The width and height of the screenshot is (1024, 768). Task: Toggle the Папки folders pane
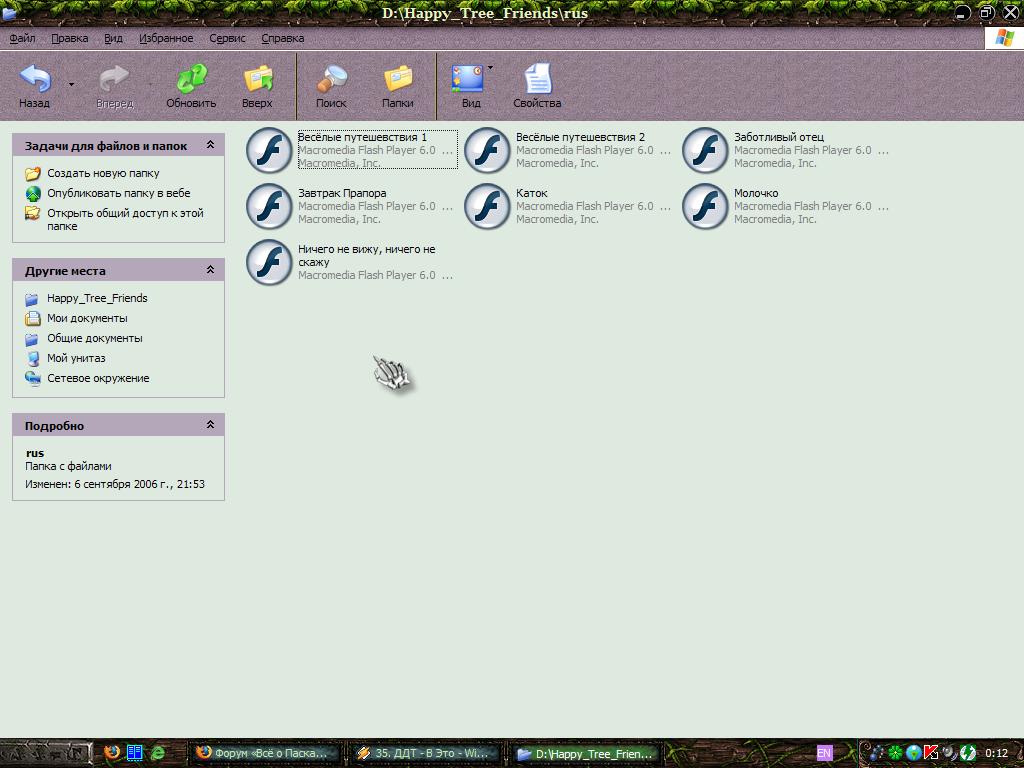(x=398, y=80)
